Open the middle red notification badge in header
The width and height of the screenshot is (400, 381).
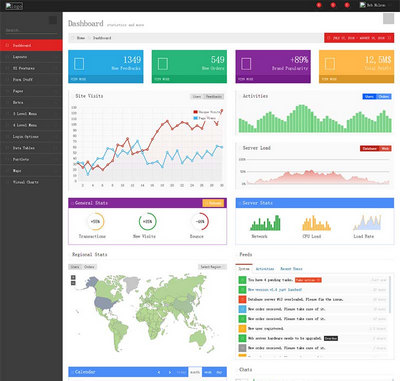pos(333,5)
